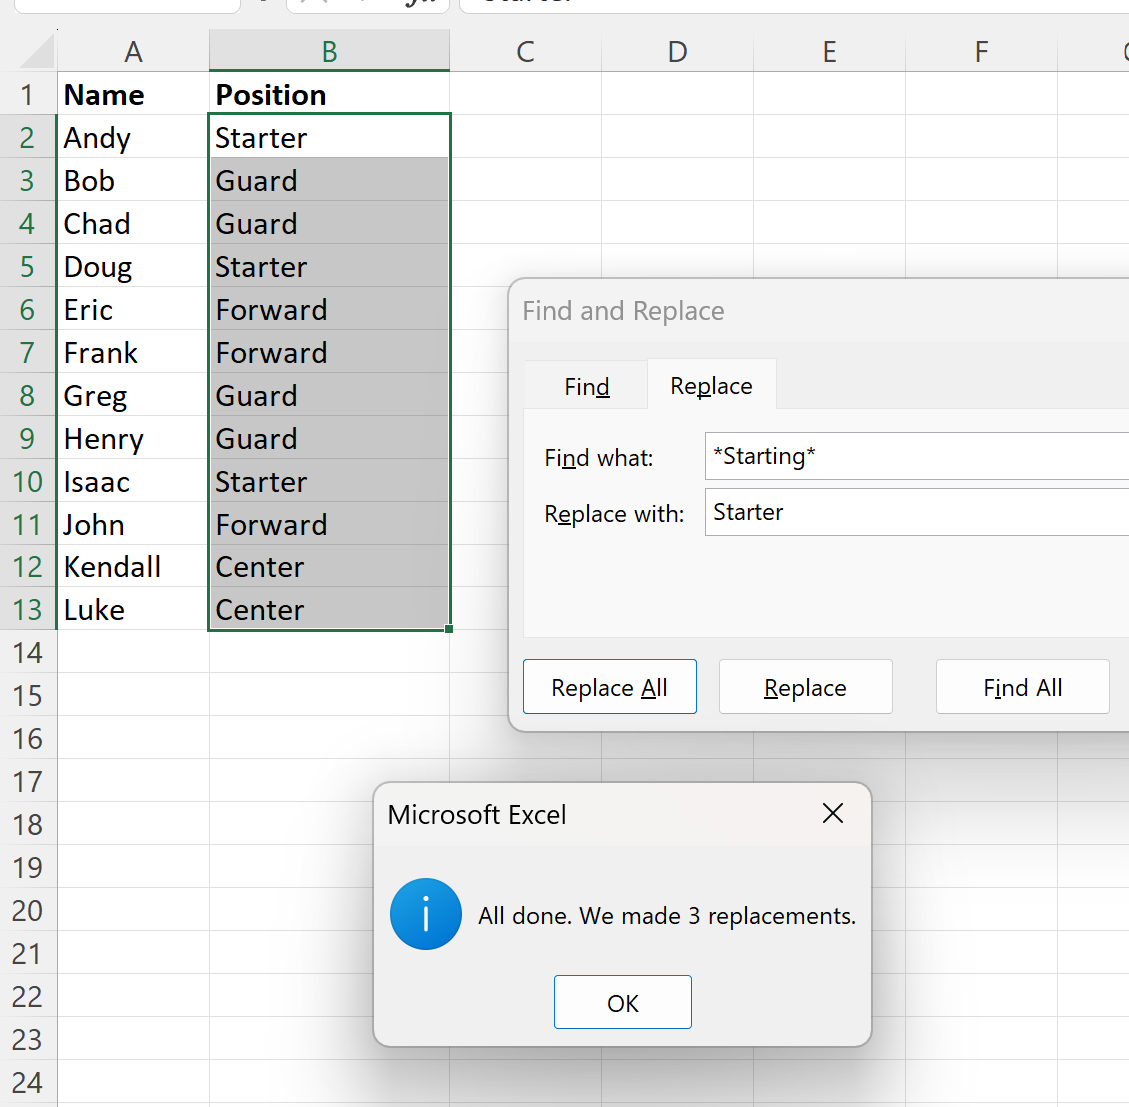Click the Replace All button

coord(609,686)
